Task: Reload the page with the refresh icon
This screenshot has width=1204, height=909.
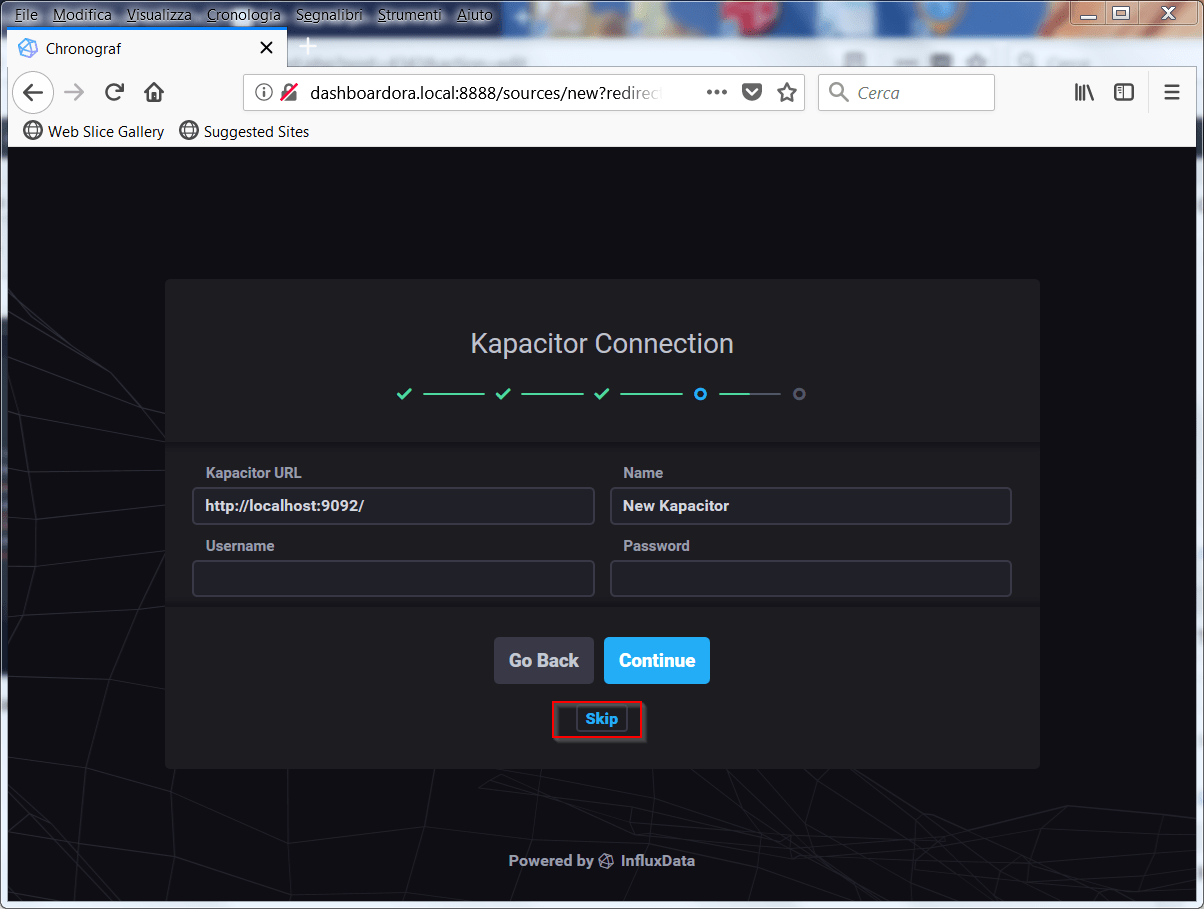Action: [x=114, y=93]
